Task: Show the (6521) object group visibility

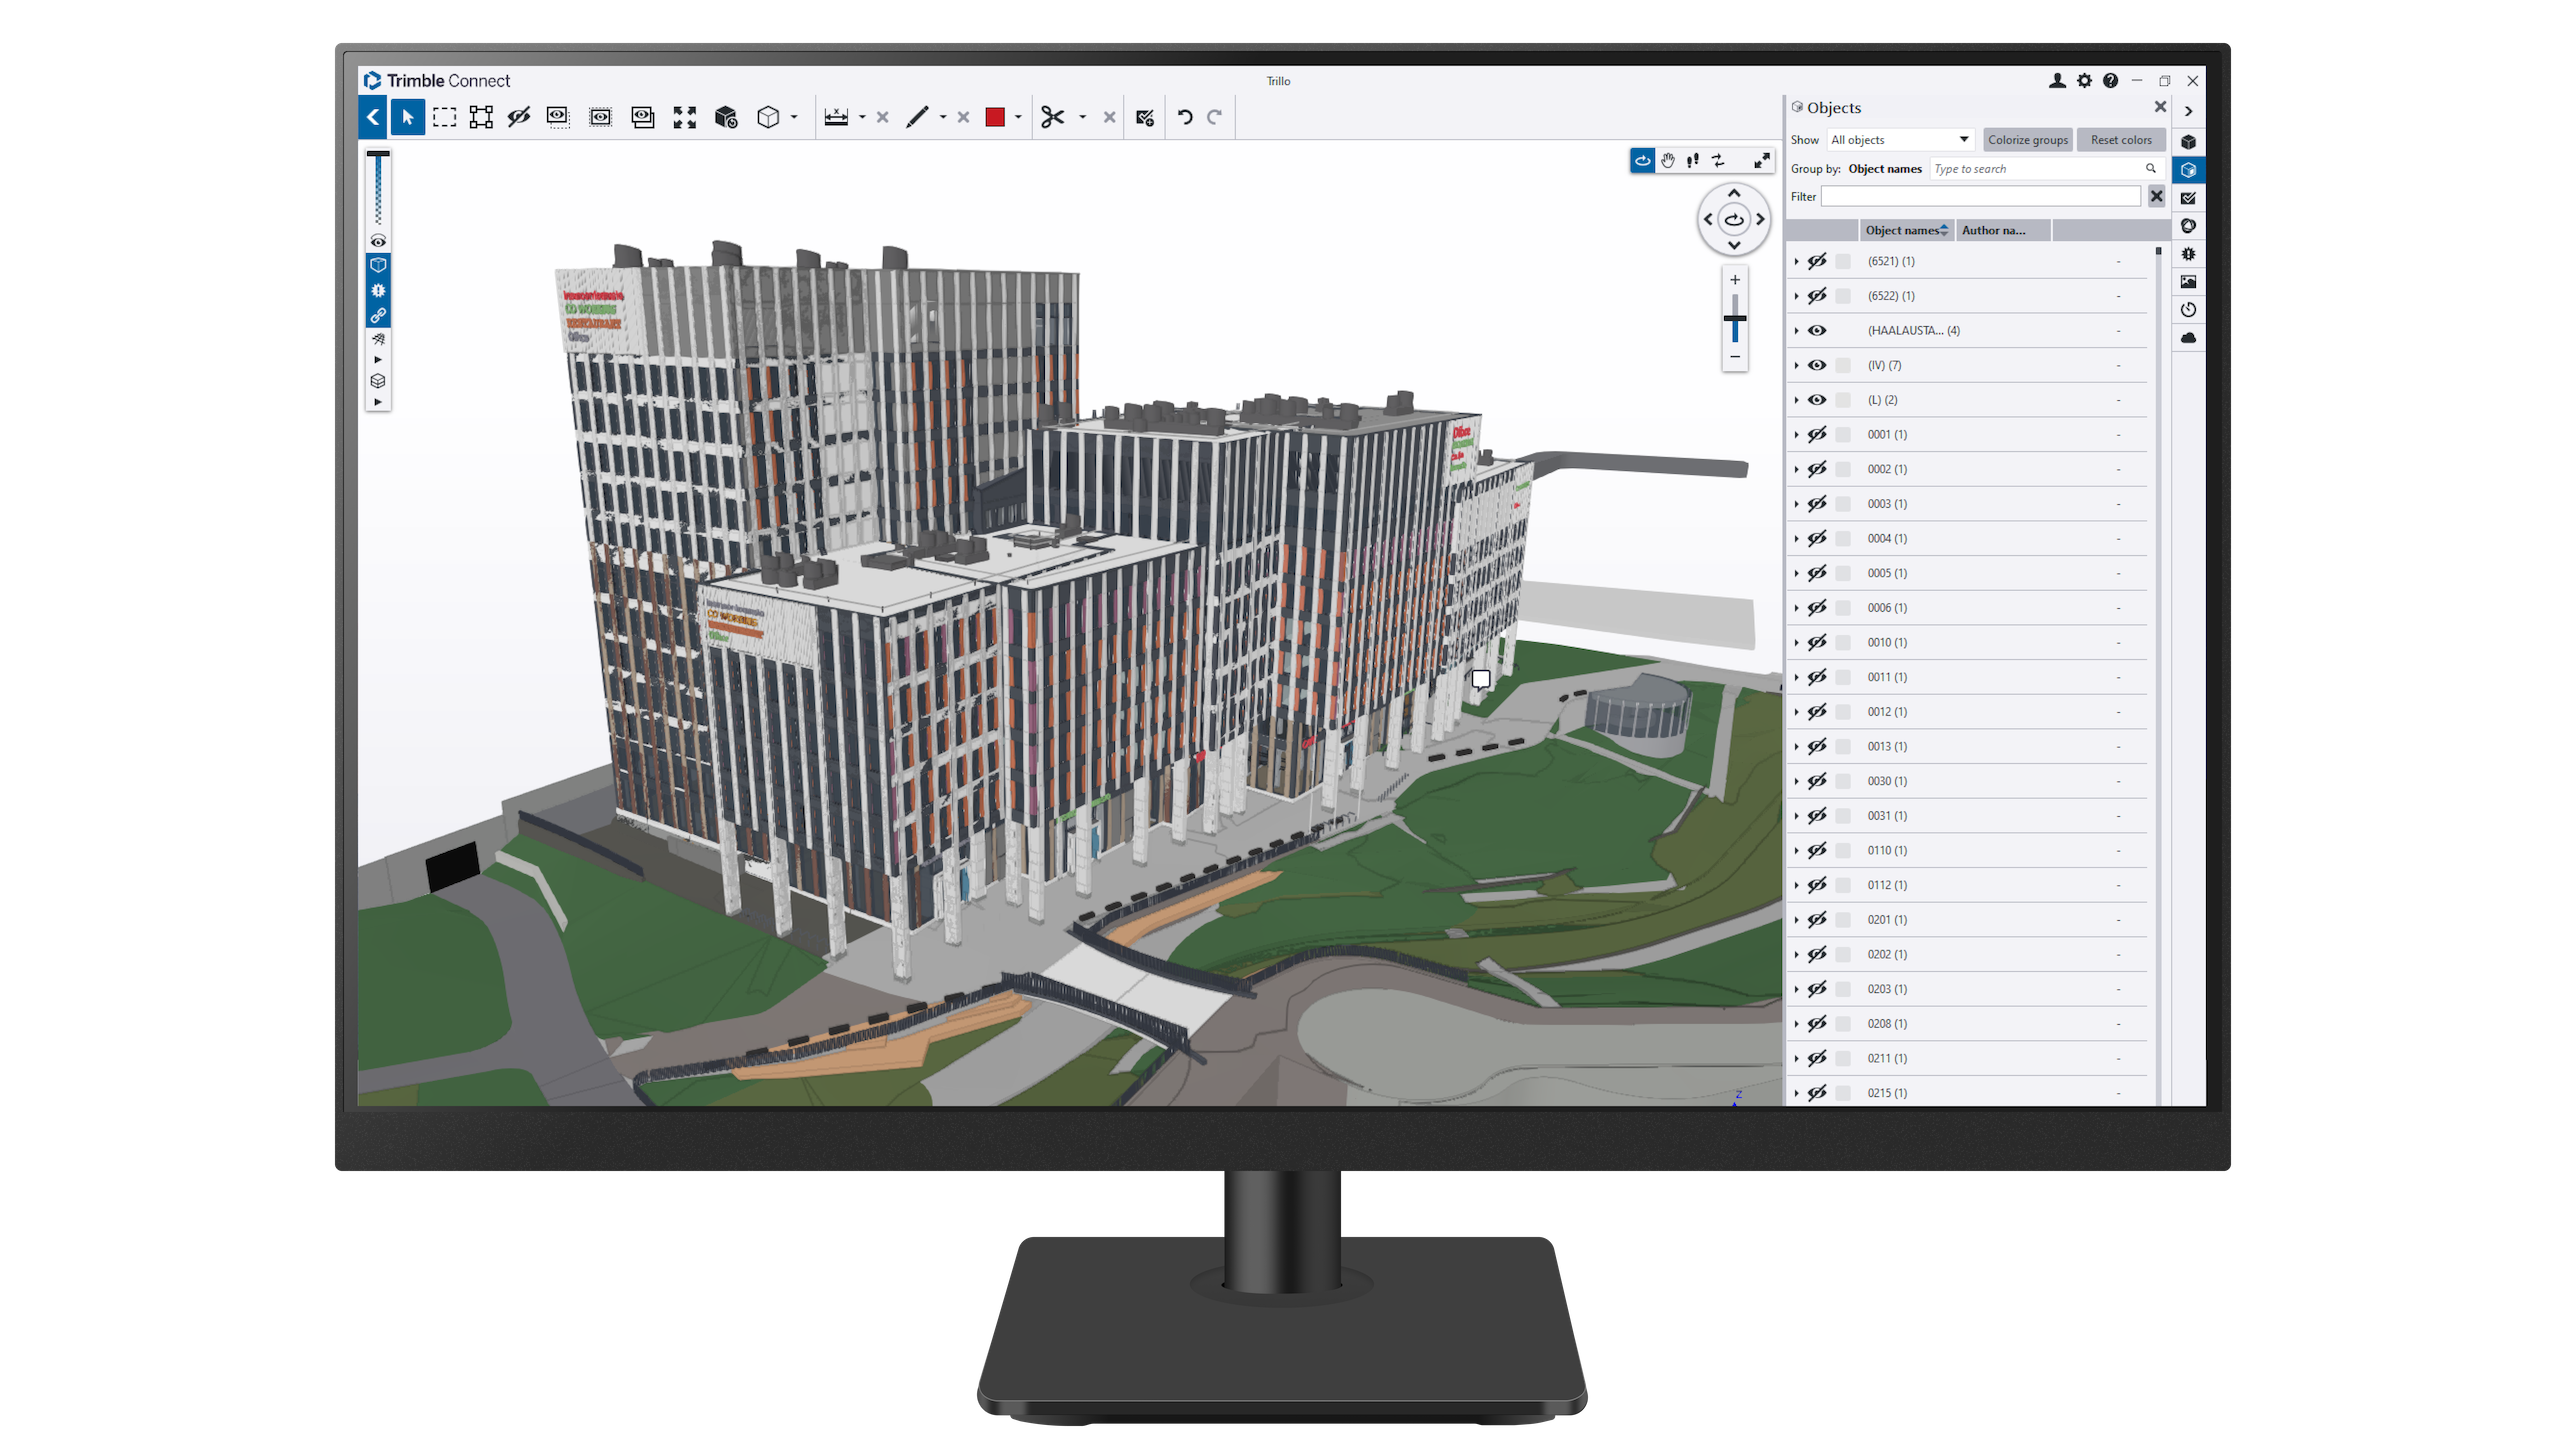Action: (1818, 261)
